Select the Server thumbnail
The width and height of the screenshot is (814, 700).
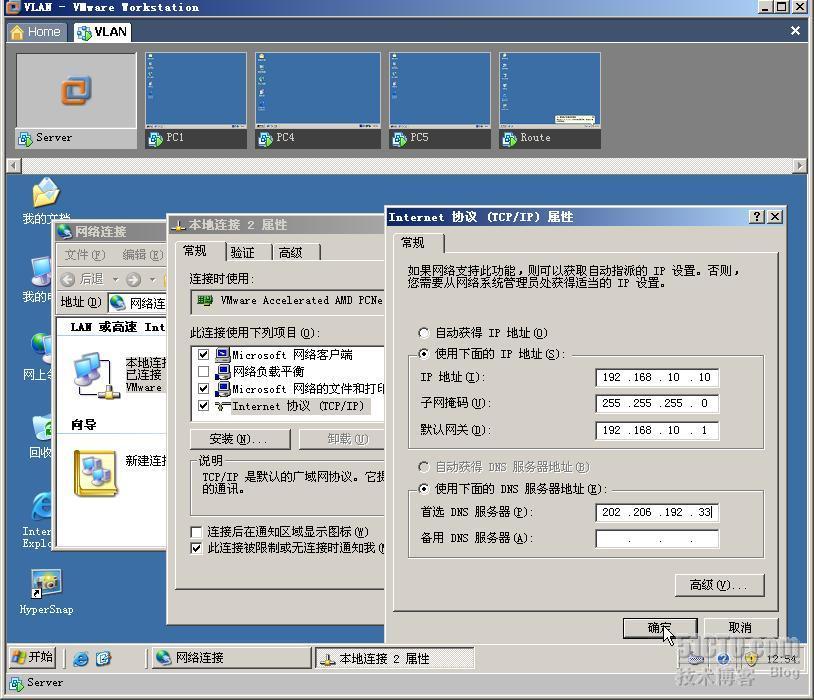click(76, 101)
